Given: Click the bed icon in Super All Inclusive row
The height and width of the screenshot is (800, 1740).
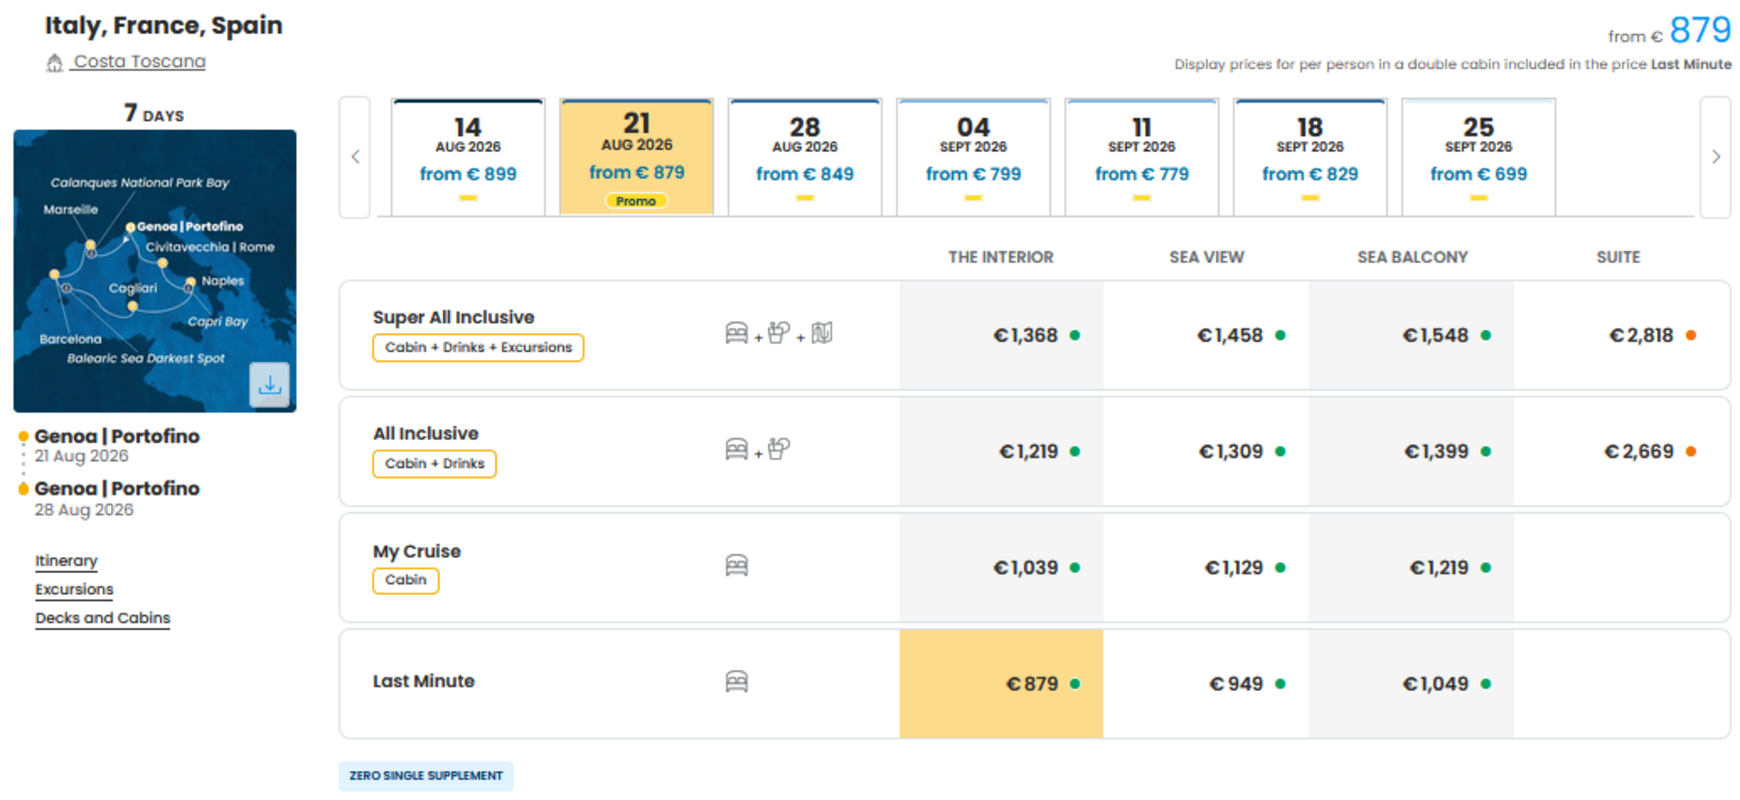Looking at the screenshot, I should [x=737, y=333].
